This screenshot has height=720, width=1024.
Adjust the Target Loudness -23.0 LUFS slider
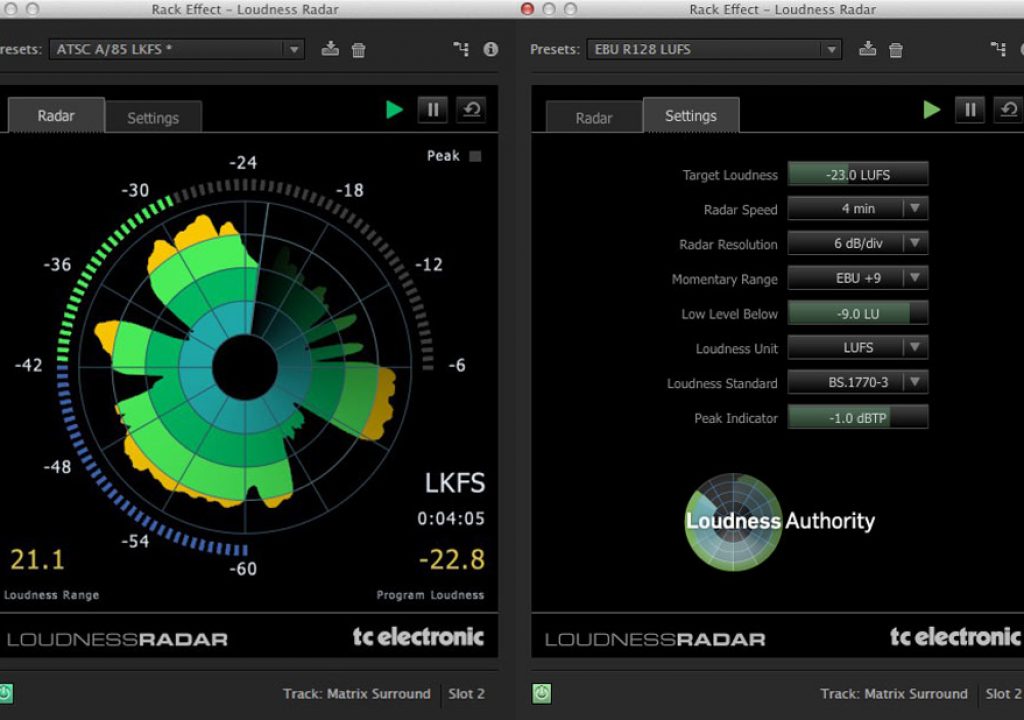(x=857, y=174)
